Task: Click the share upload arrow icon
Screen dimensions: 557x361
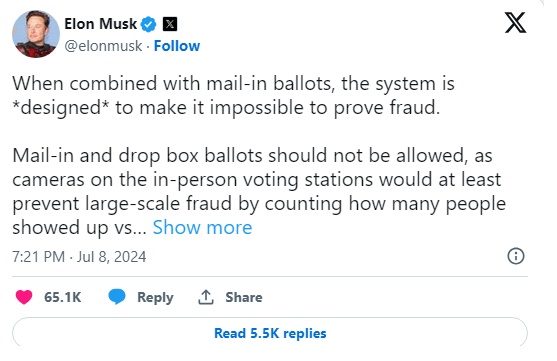Action: click(x=206, y=297)
